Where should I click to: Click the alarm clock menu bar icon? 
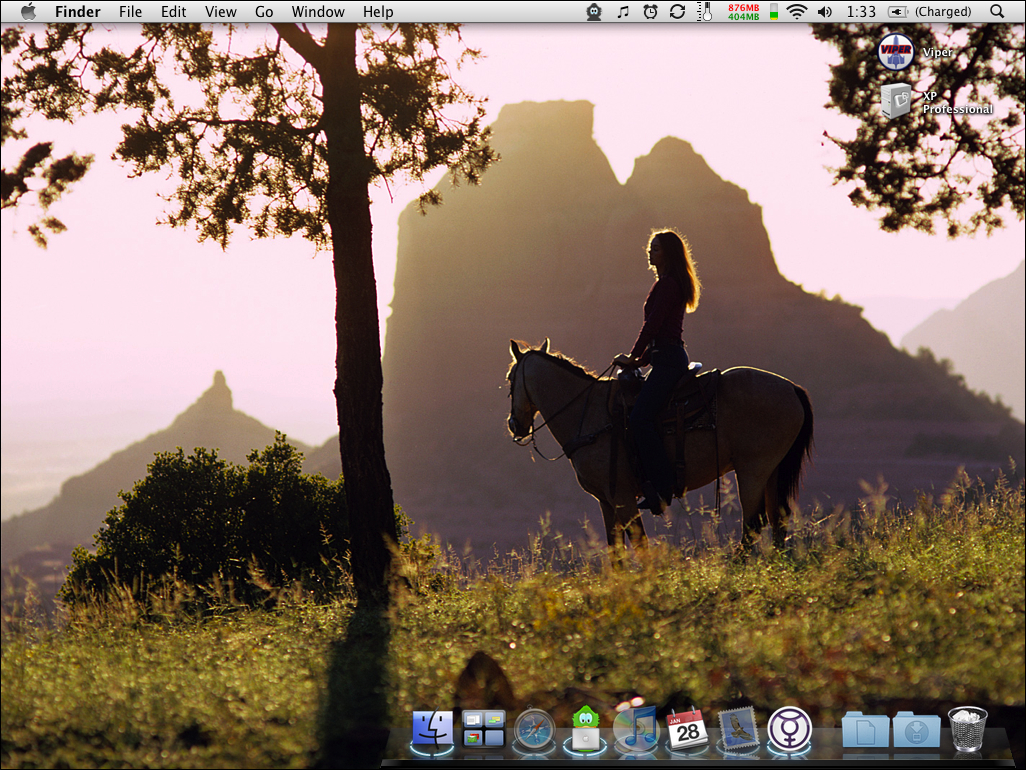pyautogui.click(x=650, y=12)
